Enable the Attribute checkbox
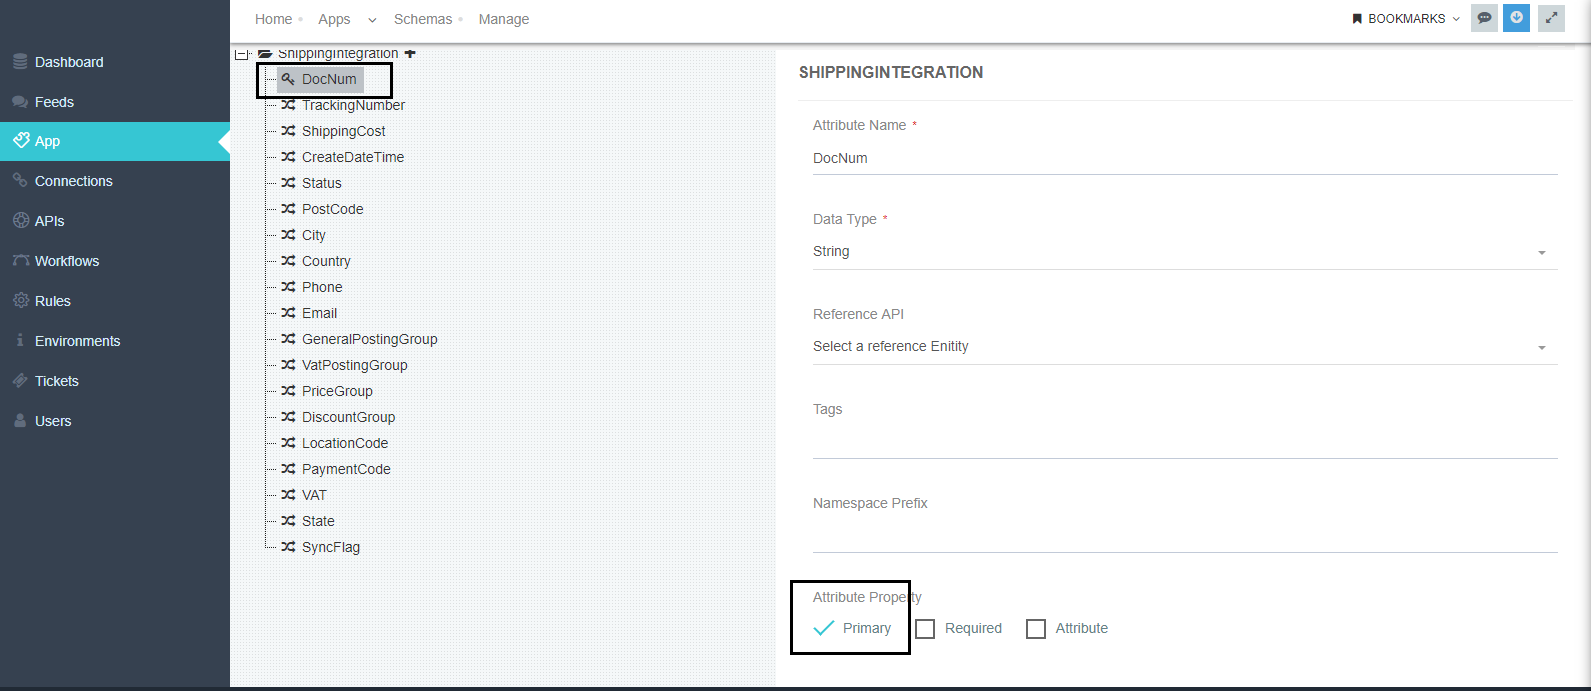 coord(1036,629)
